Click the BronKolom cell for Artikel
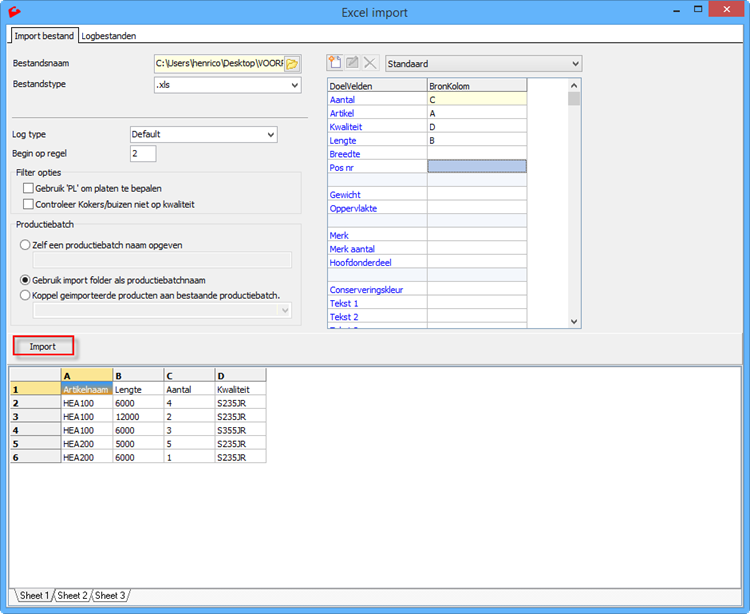Image resolution: width=750 pixels, height=614 pixels. point(477,113)
